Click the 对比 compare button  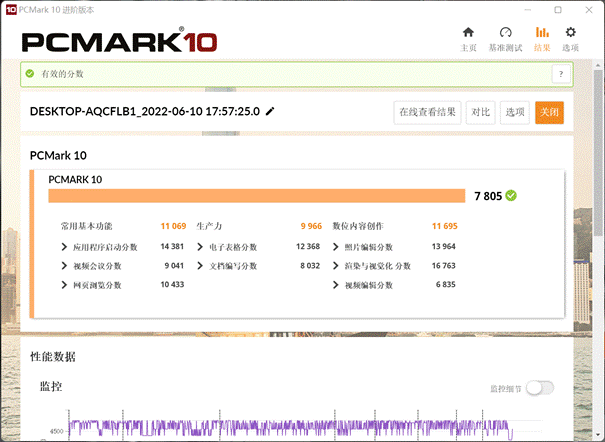[x=480, y=112]
